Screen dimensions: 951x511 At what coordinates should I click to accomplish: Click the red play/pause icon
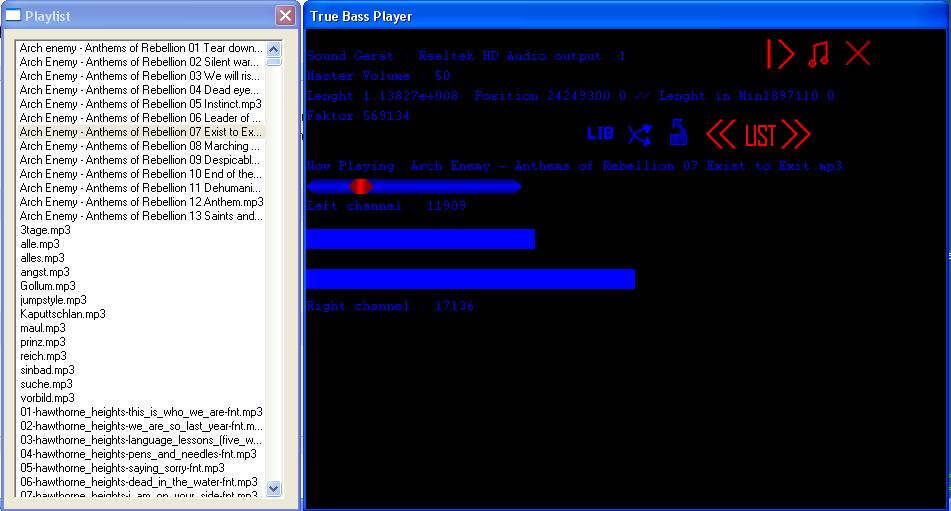pyautogui.click(x=780, y=54)
